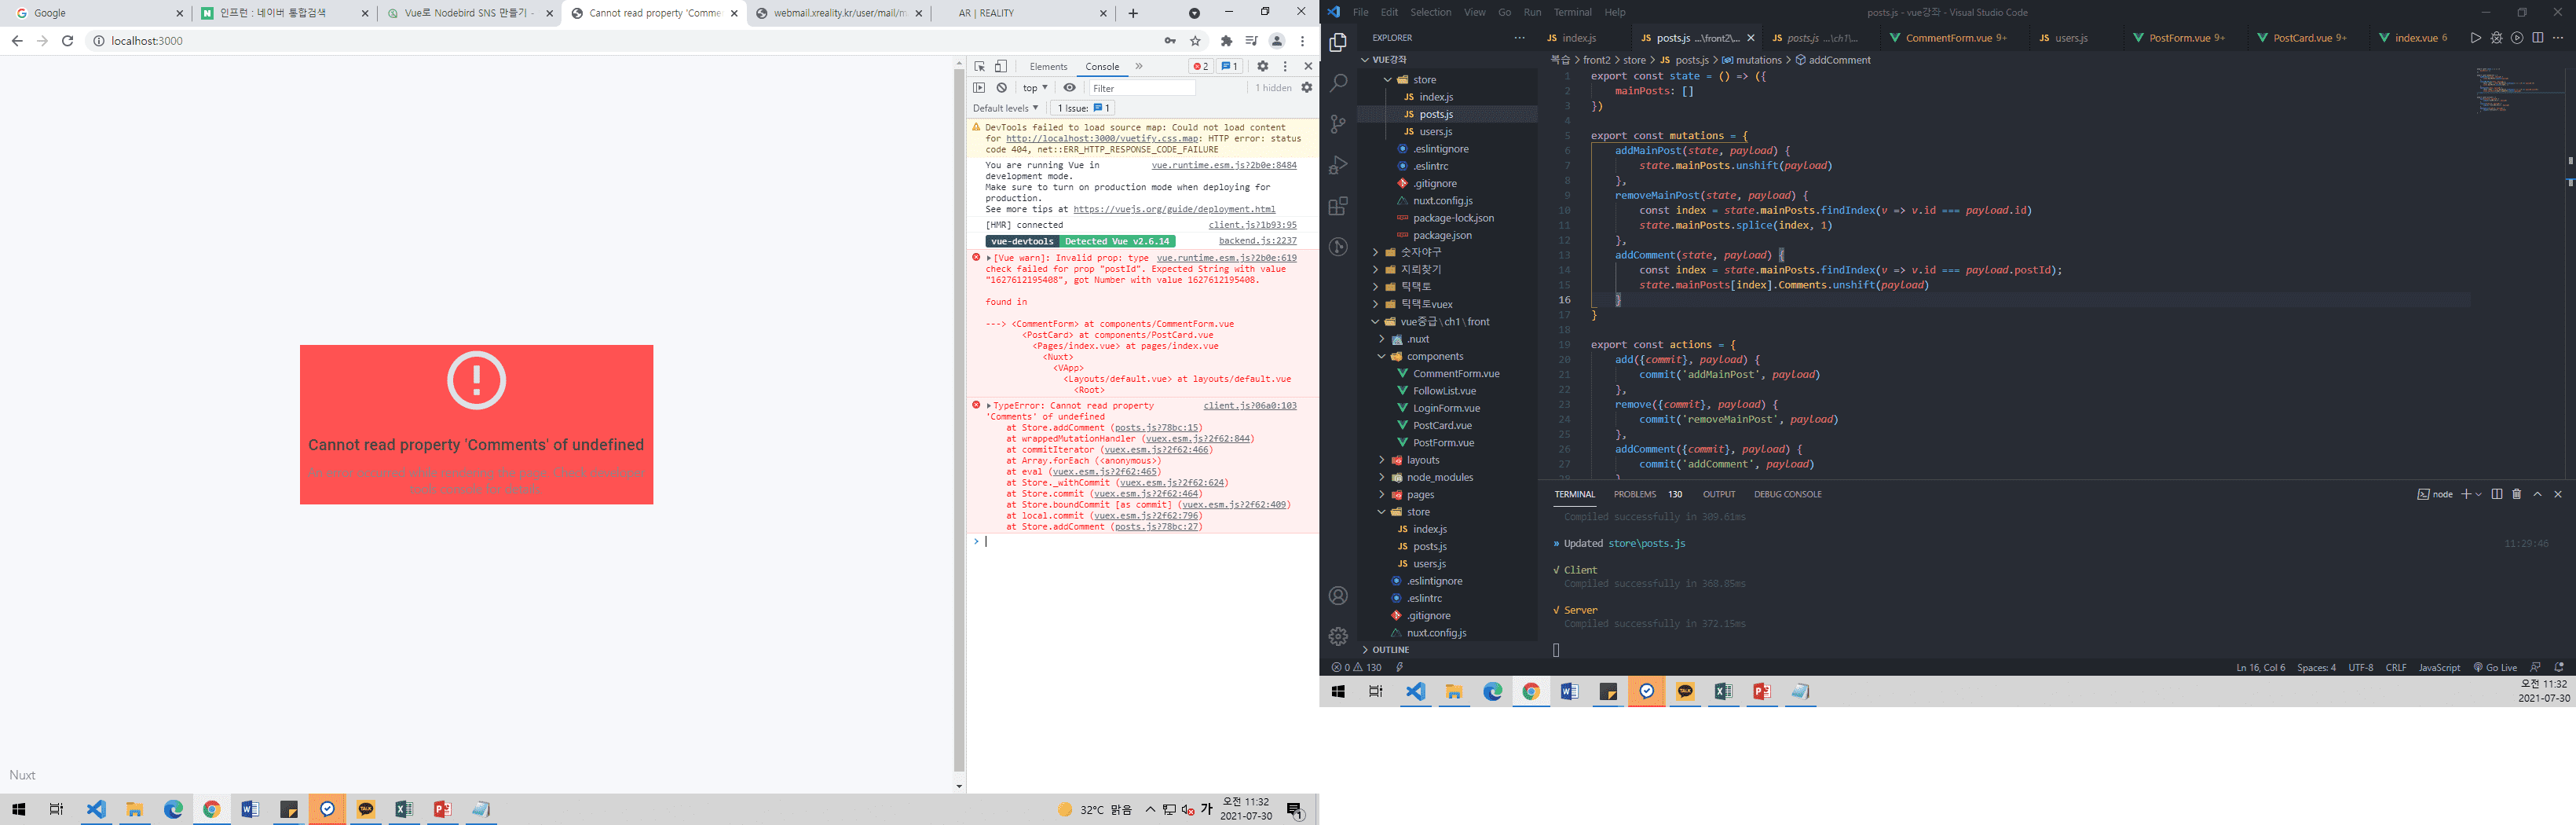The width and height of the screenshot is (2576, 825).
Task: Toggle the console live expression eye
Action: pos(1069,88)
